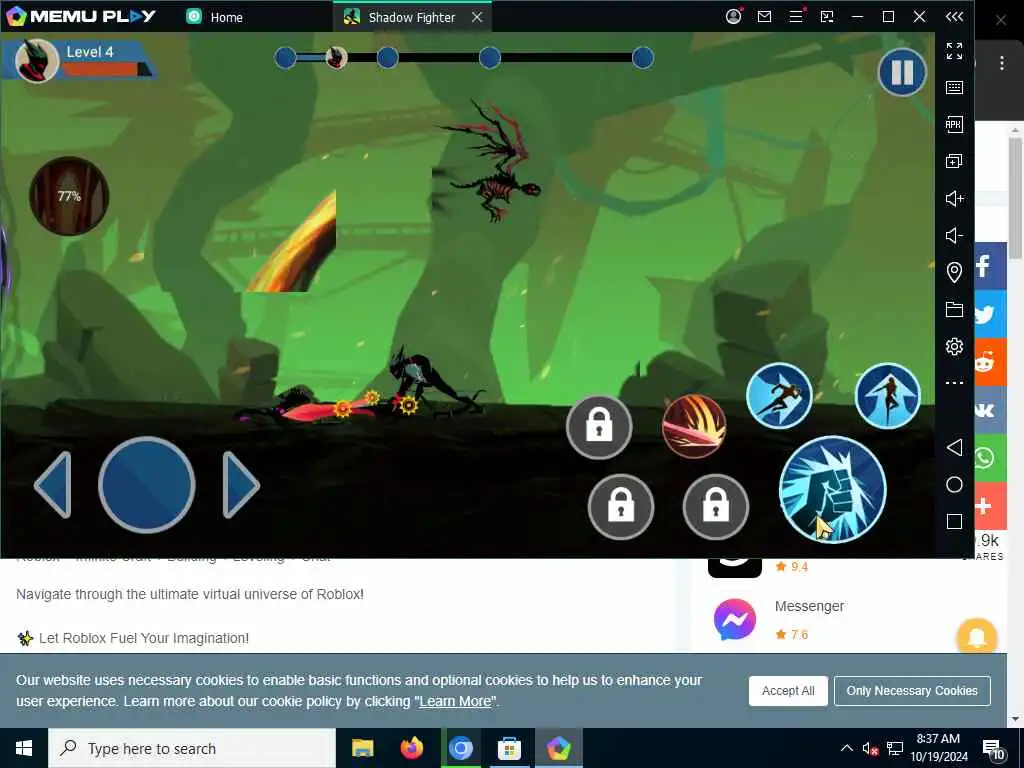Open Firefox from taskbar
1024x768 pixels.
(x=411, y=748)
